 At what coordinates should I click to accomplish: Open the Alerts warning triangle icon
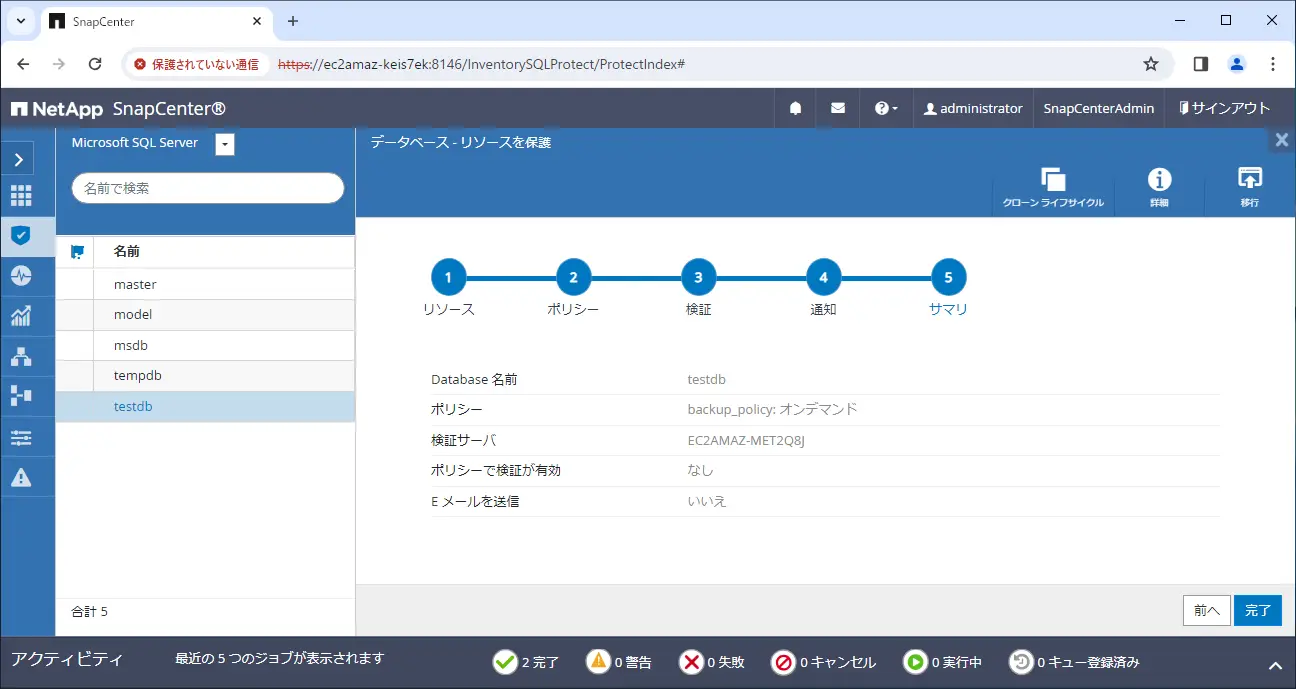pyautogui.click(x=20, y=477)
